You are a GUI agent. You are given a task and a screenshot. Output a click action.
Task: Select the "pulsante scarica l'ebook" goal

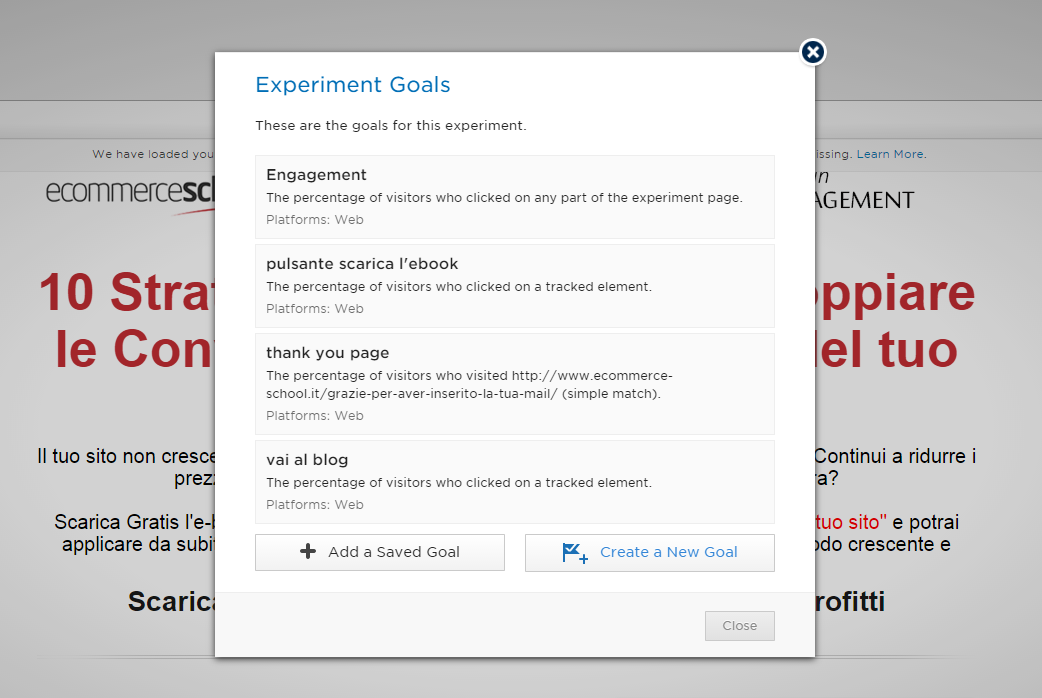click(x=362, y=264)
